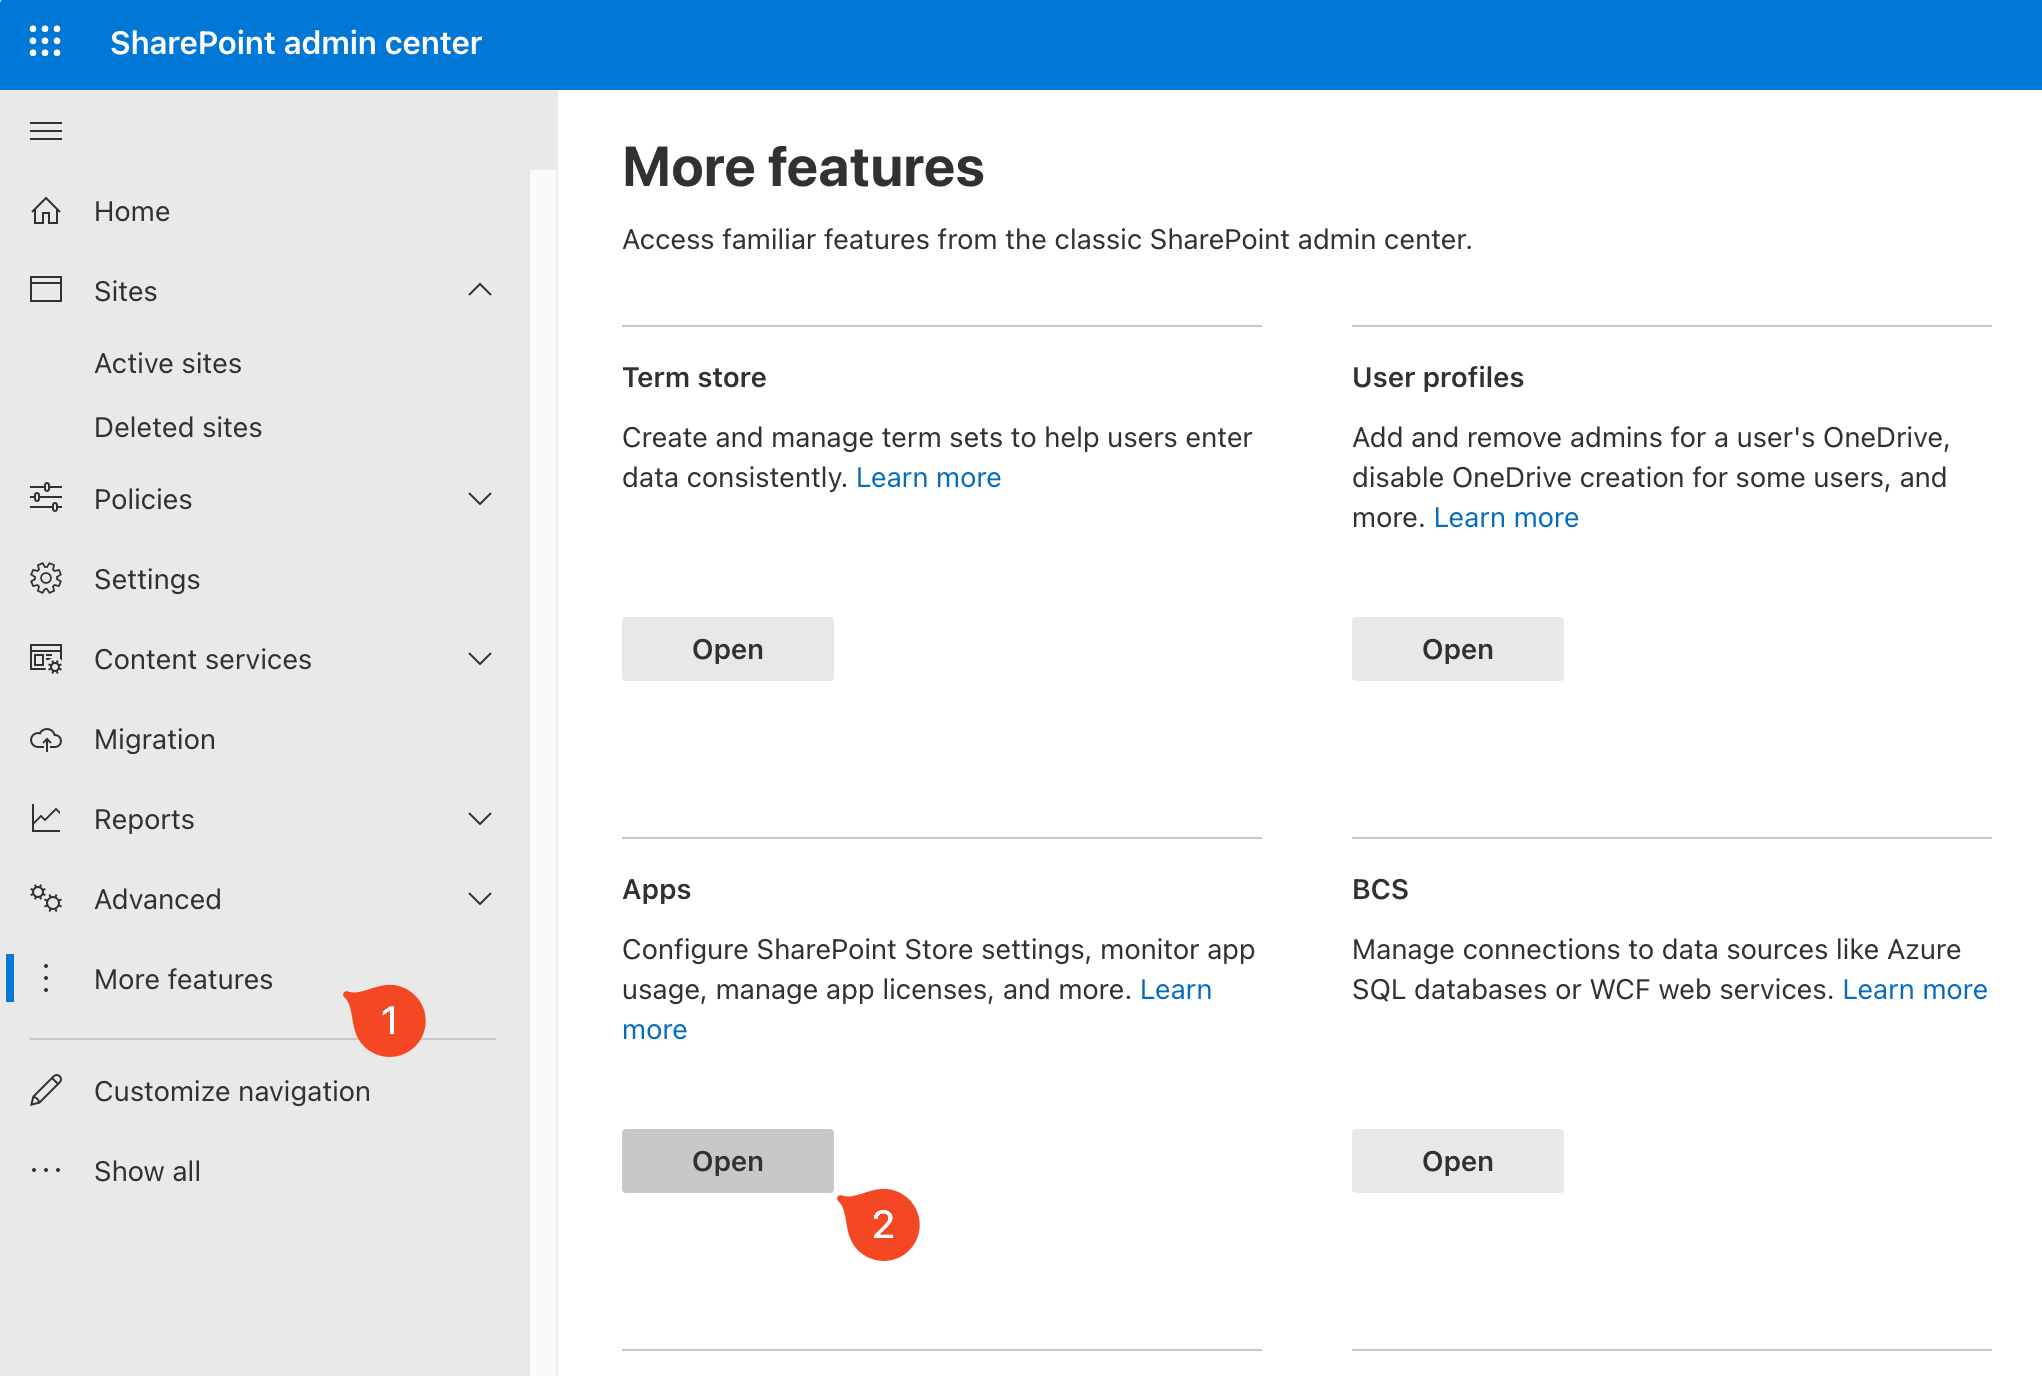
Task: Click the Home house icon
Action: click(46, 211)
